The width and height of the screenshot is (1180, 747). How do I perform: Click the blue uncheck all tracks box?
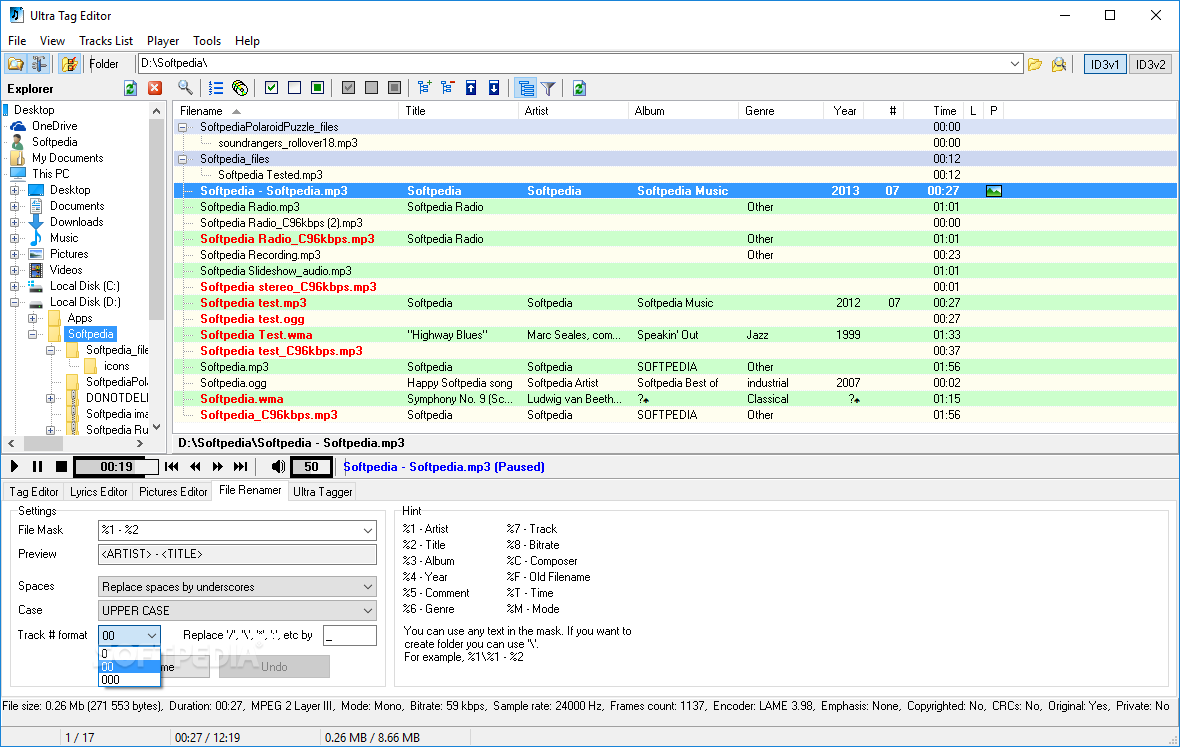[x=294, y=88]
